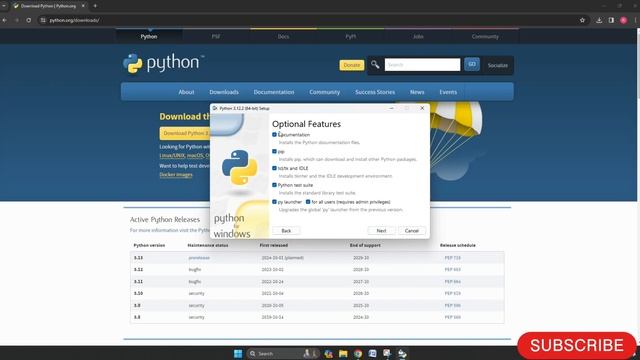Toggle for all users checkbox

coord(308,202)
